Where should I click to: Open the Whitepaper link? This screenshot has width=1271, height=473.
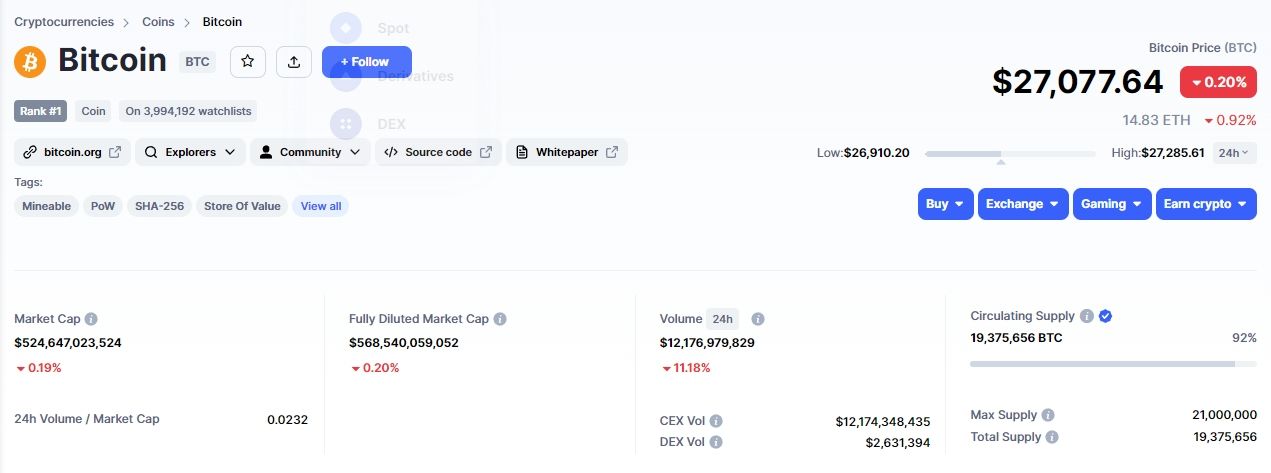coord(567,152)
